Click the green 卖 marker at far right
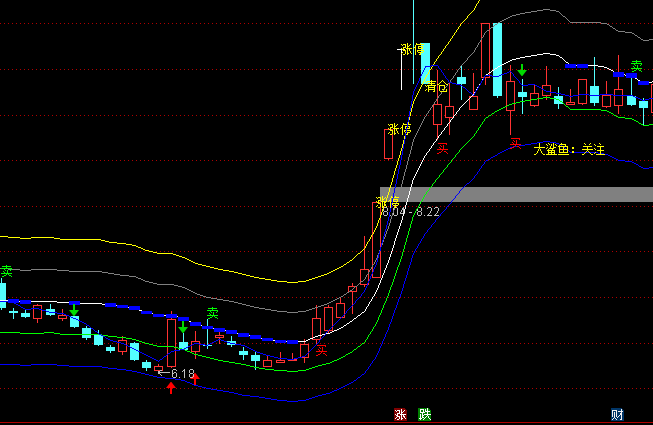Screen dimensions: 653x425 (x=636, y=63)
